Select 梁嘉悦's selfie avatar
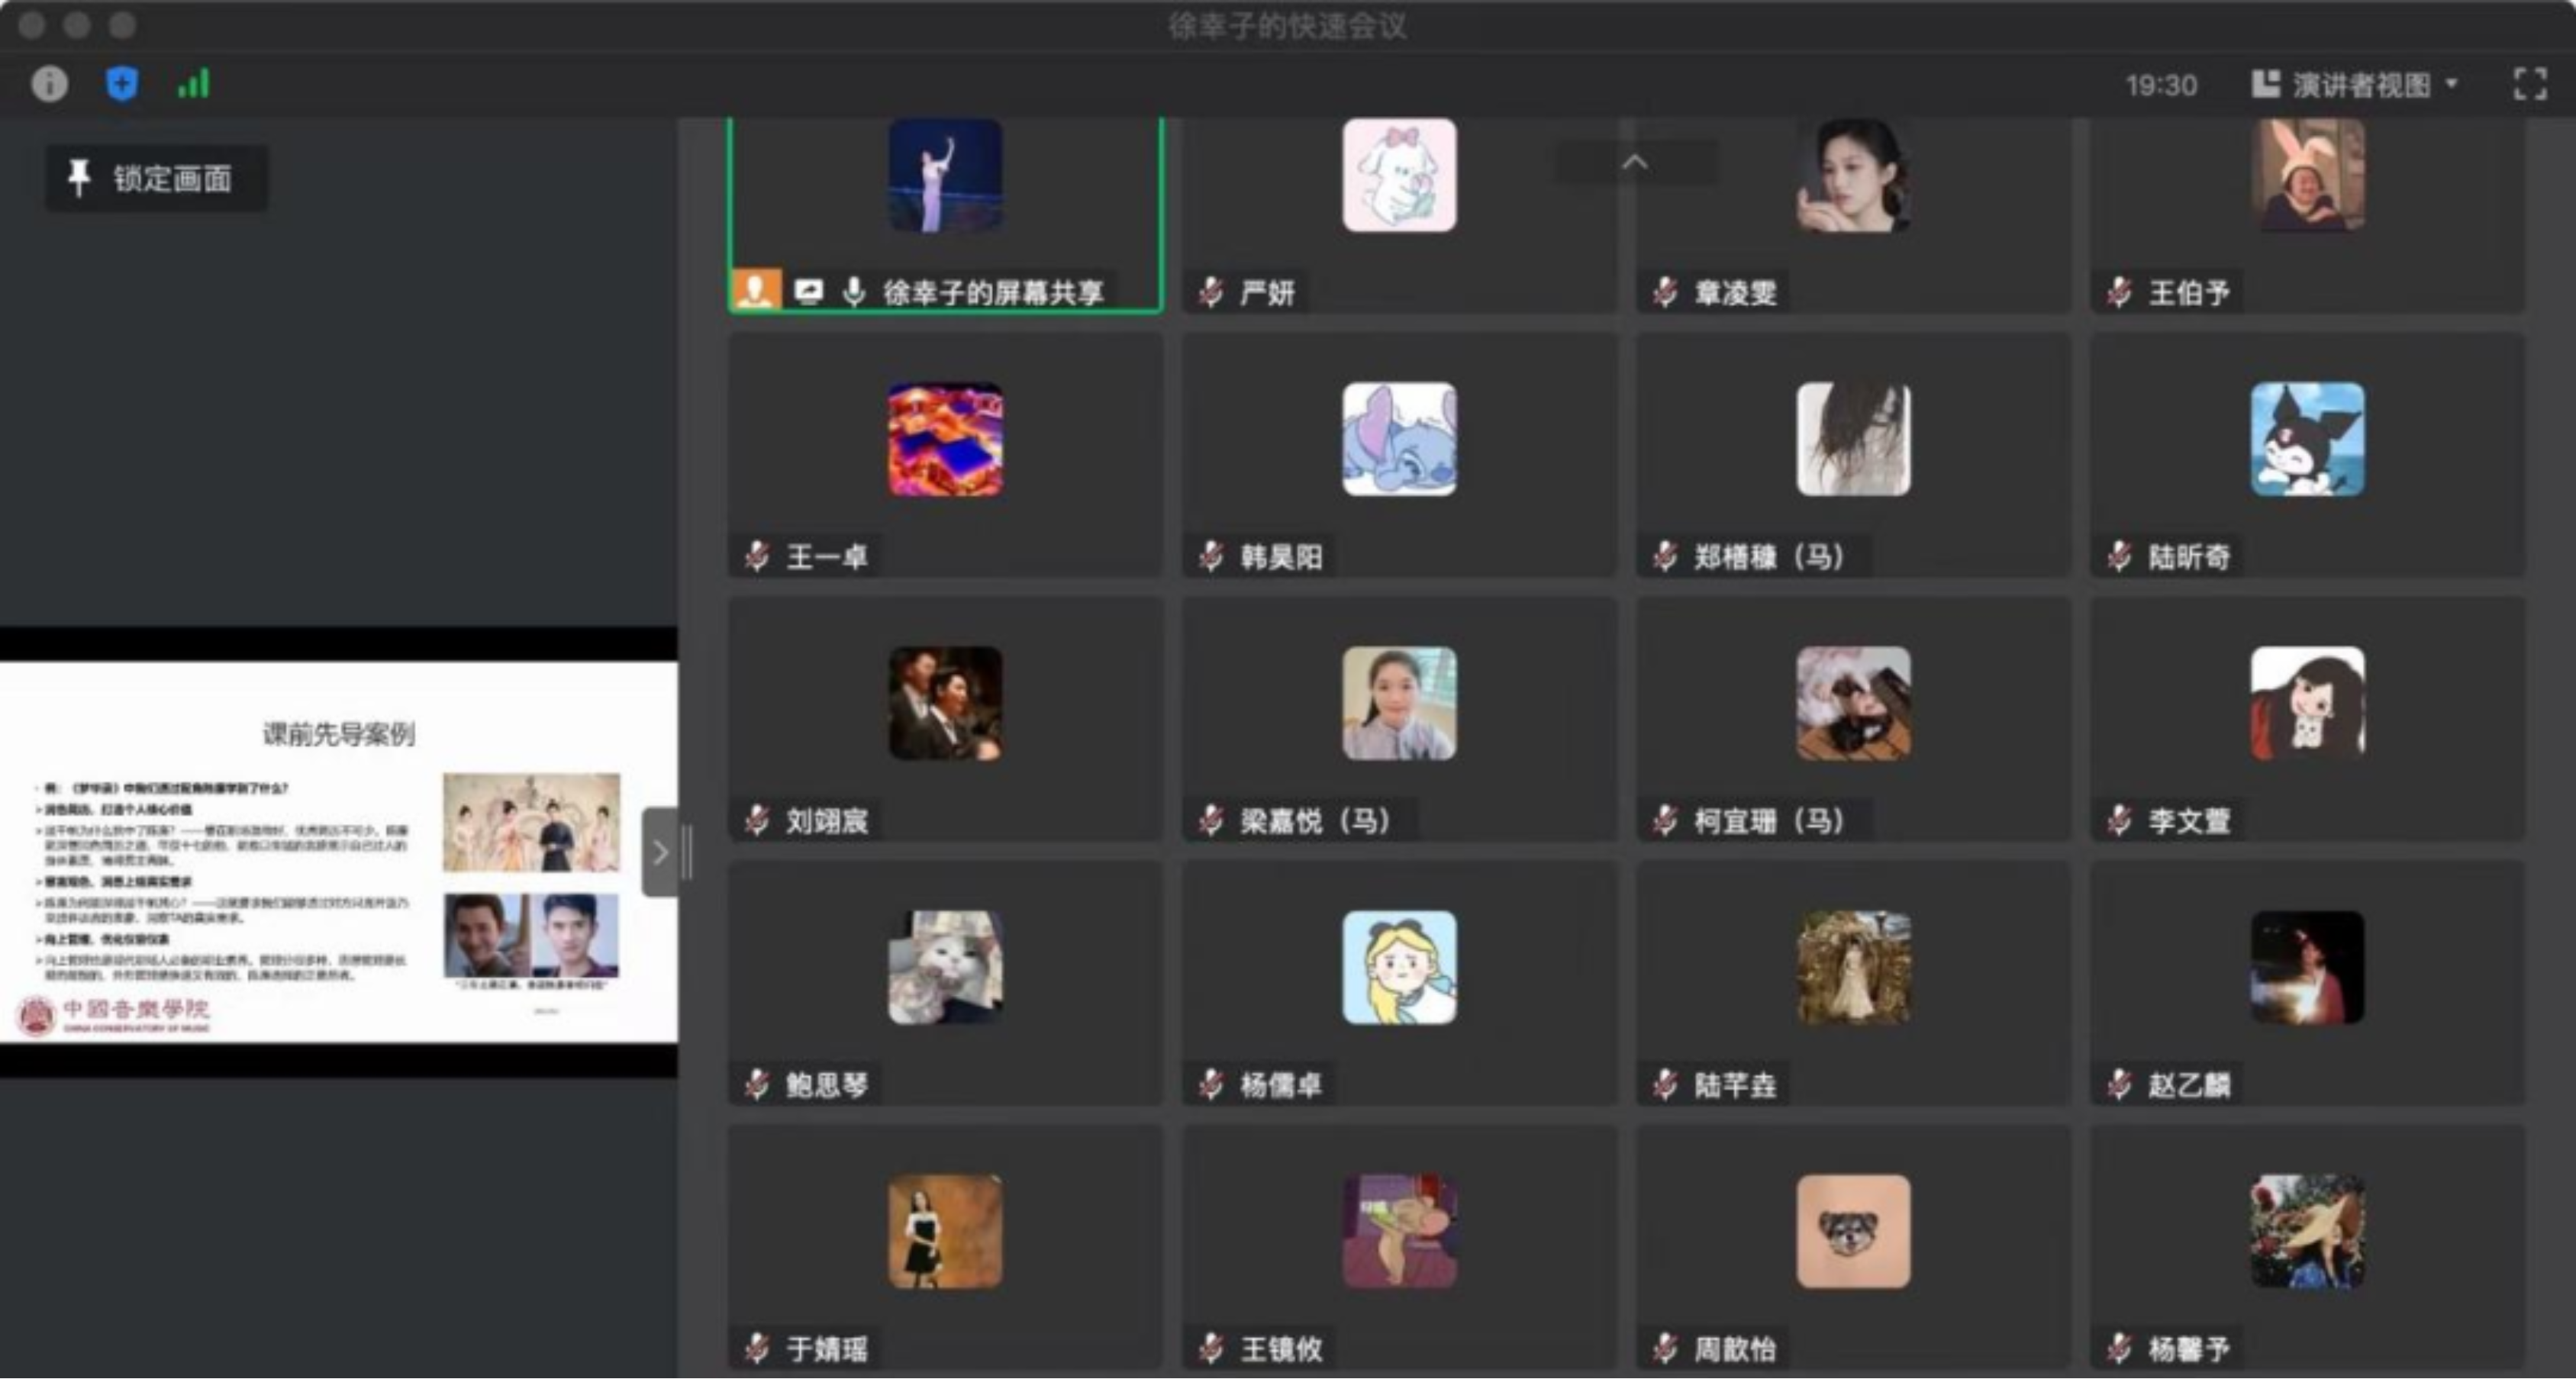The image size is (2576, 1379). coord(1399,703)
